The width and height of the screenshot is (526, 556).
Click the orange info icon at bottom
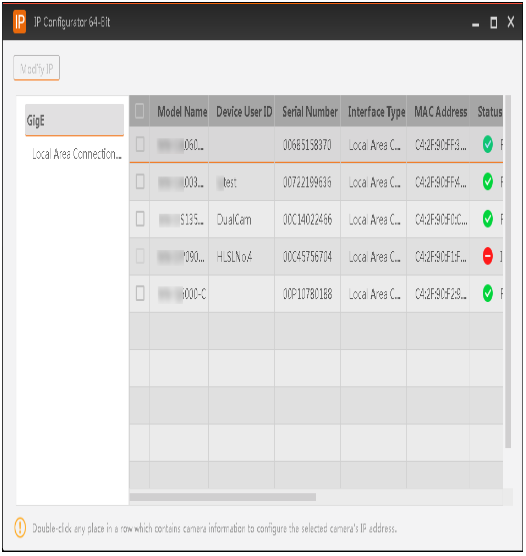20,527
